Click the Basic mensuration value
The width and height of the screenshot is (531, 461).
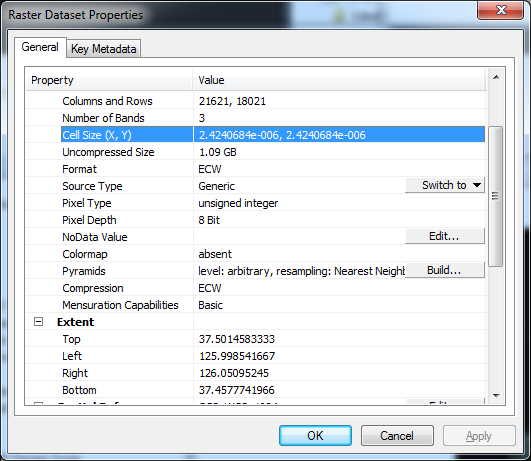point(210,305)
